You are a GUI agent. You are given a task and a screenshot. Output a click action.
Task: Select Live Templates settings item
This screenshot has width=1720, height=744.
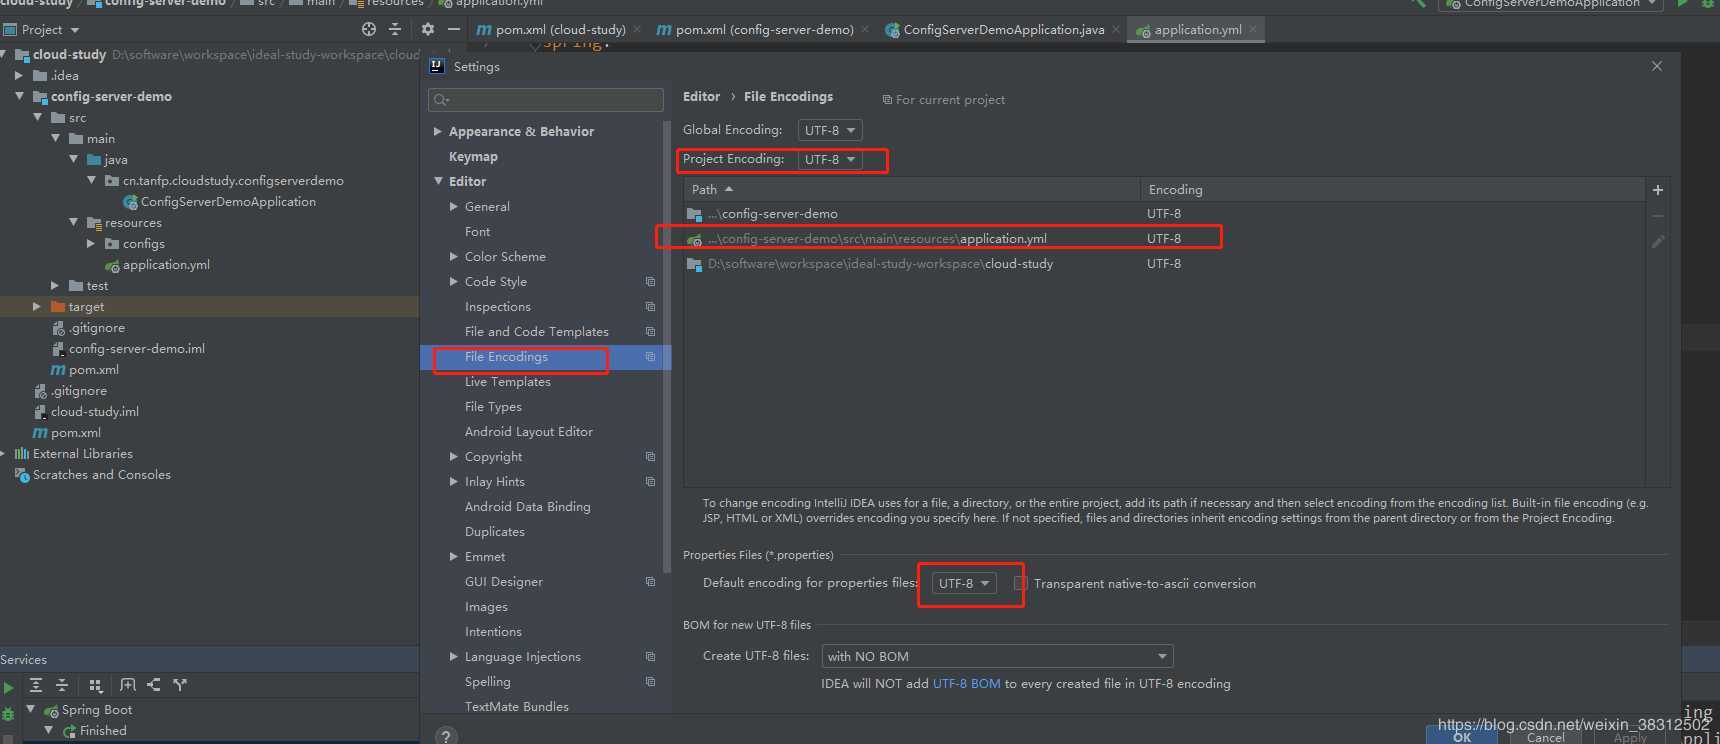[x=507, y=382]
